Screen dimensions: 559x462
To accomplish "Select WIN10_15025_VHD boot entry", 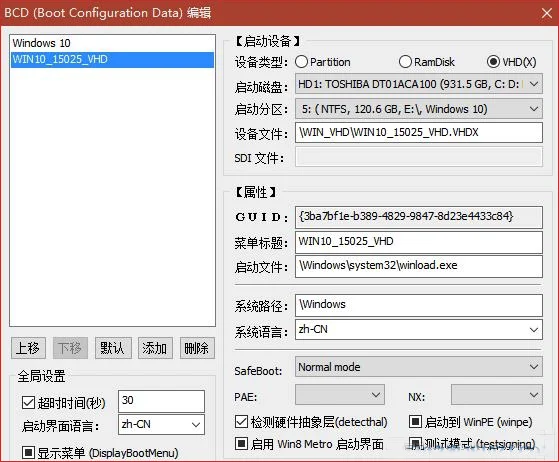I will point(112,60).
